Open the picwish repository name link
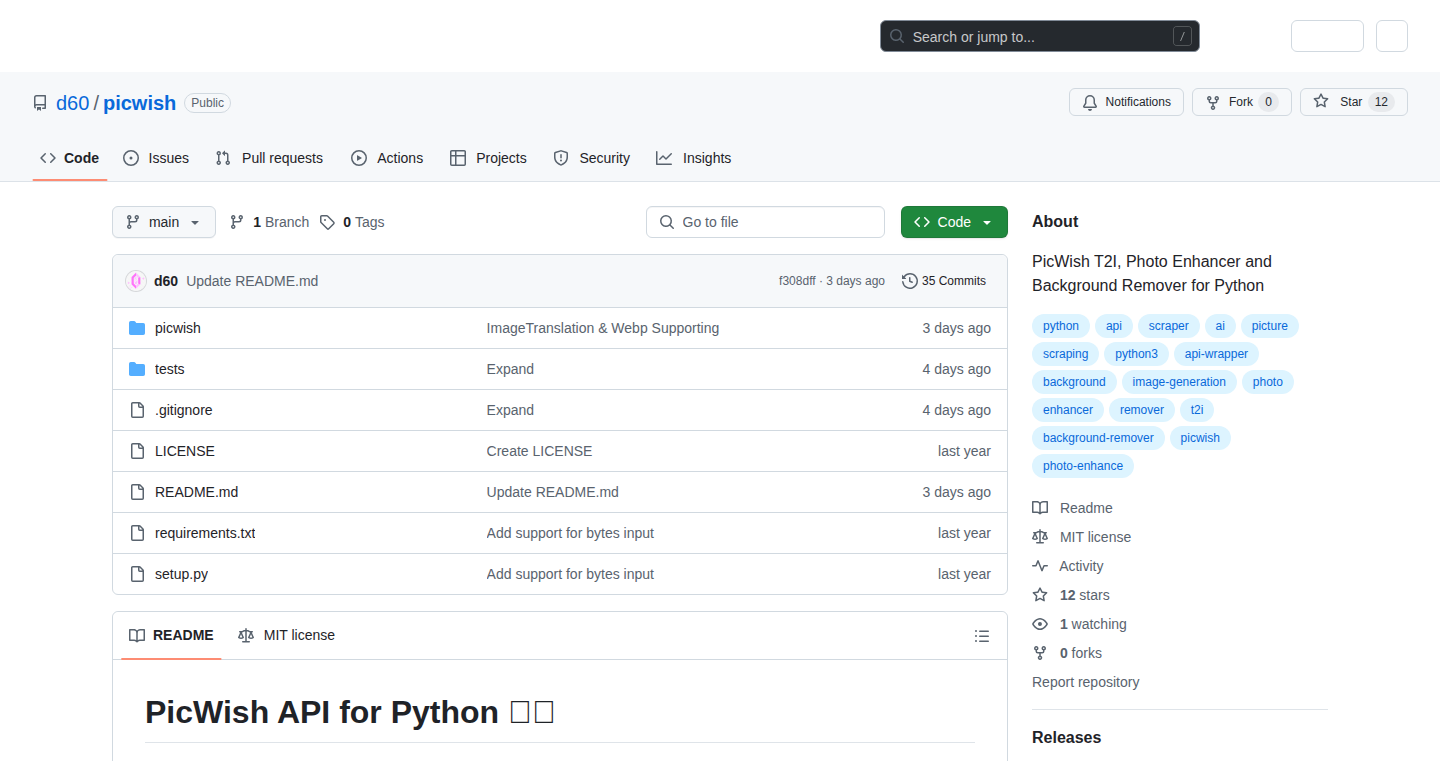The image size is (1440, 761). click(x=140, y=103)
